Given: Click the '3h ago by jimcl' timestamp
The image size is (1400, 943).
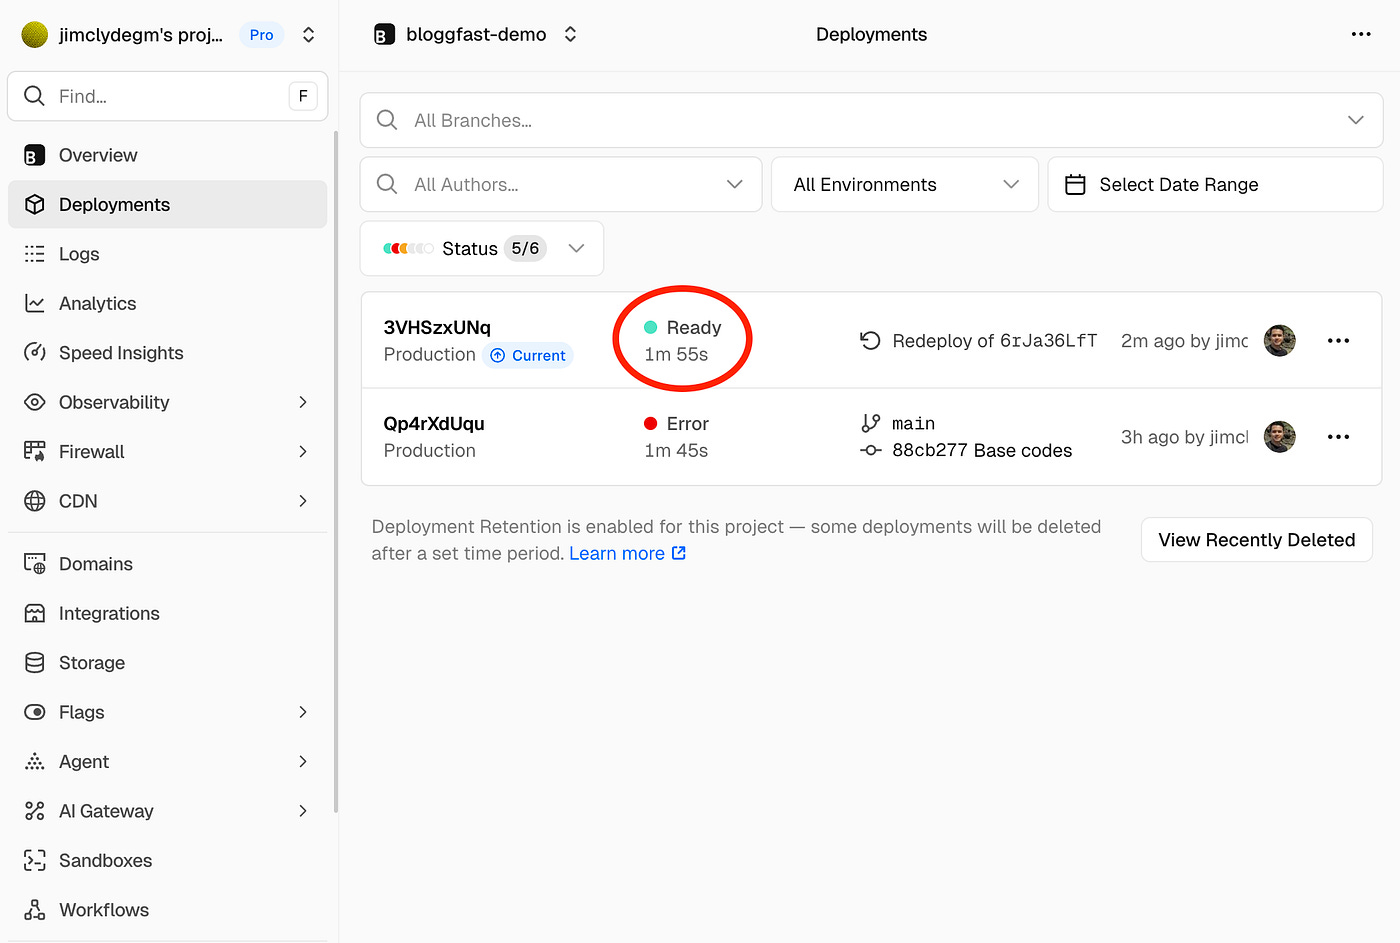Looking at the screenshot, I should pyautogui.click(x=1184, y=437).
